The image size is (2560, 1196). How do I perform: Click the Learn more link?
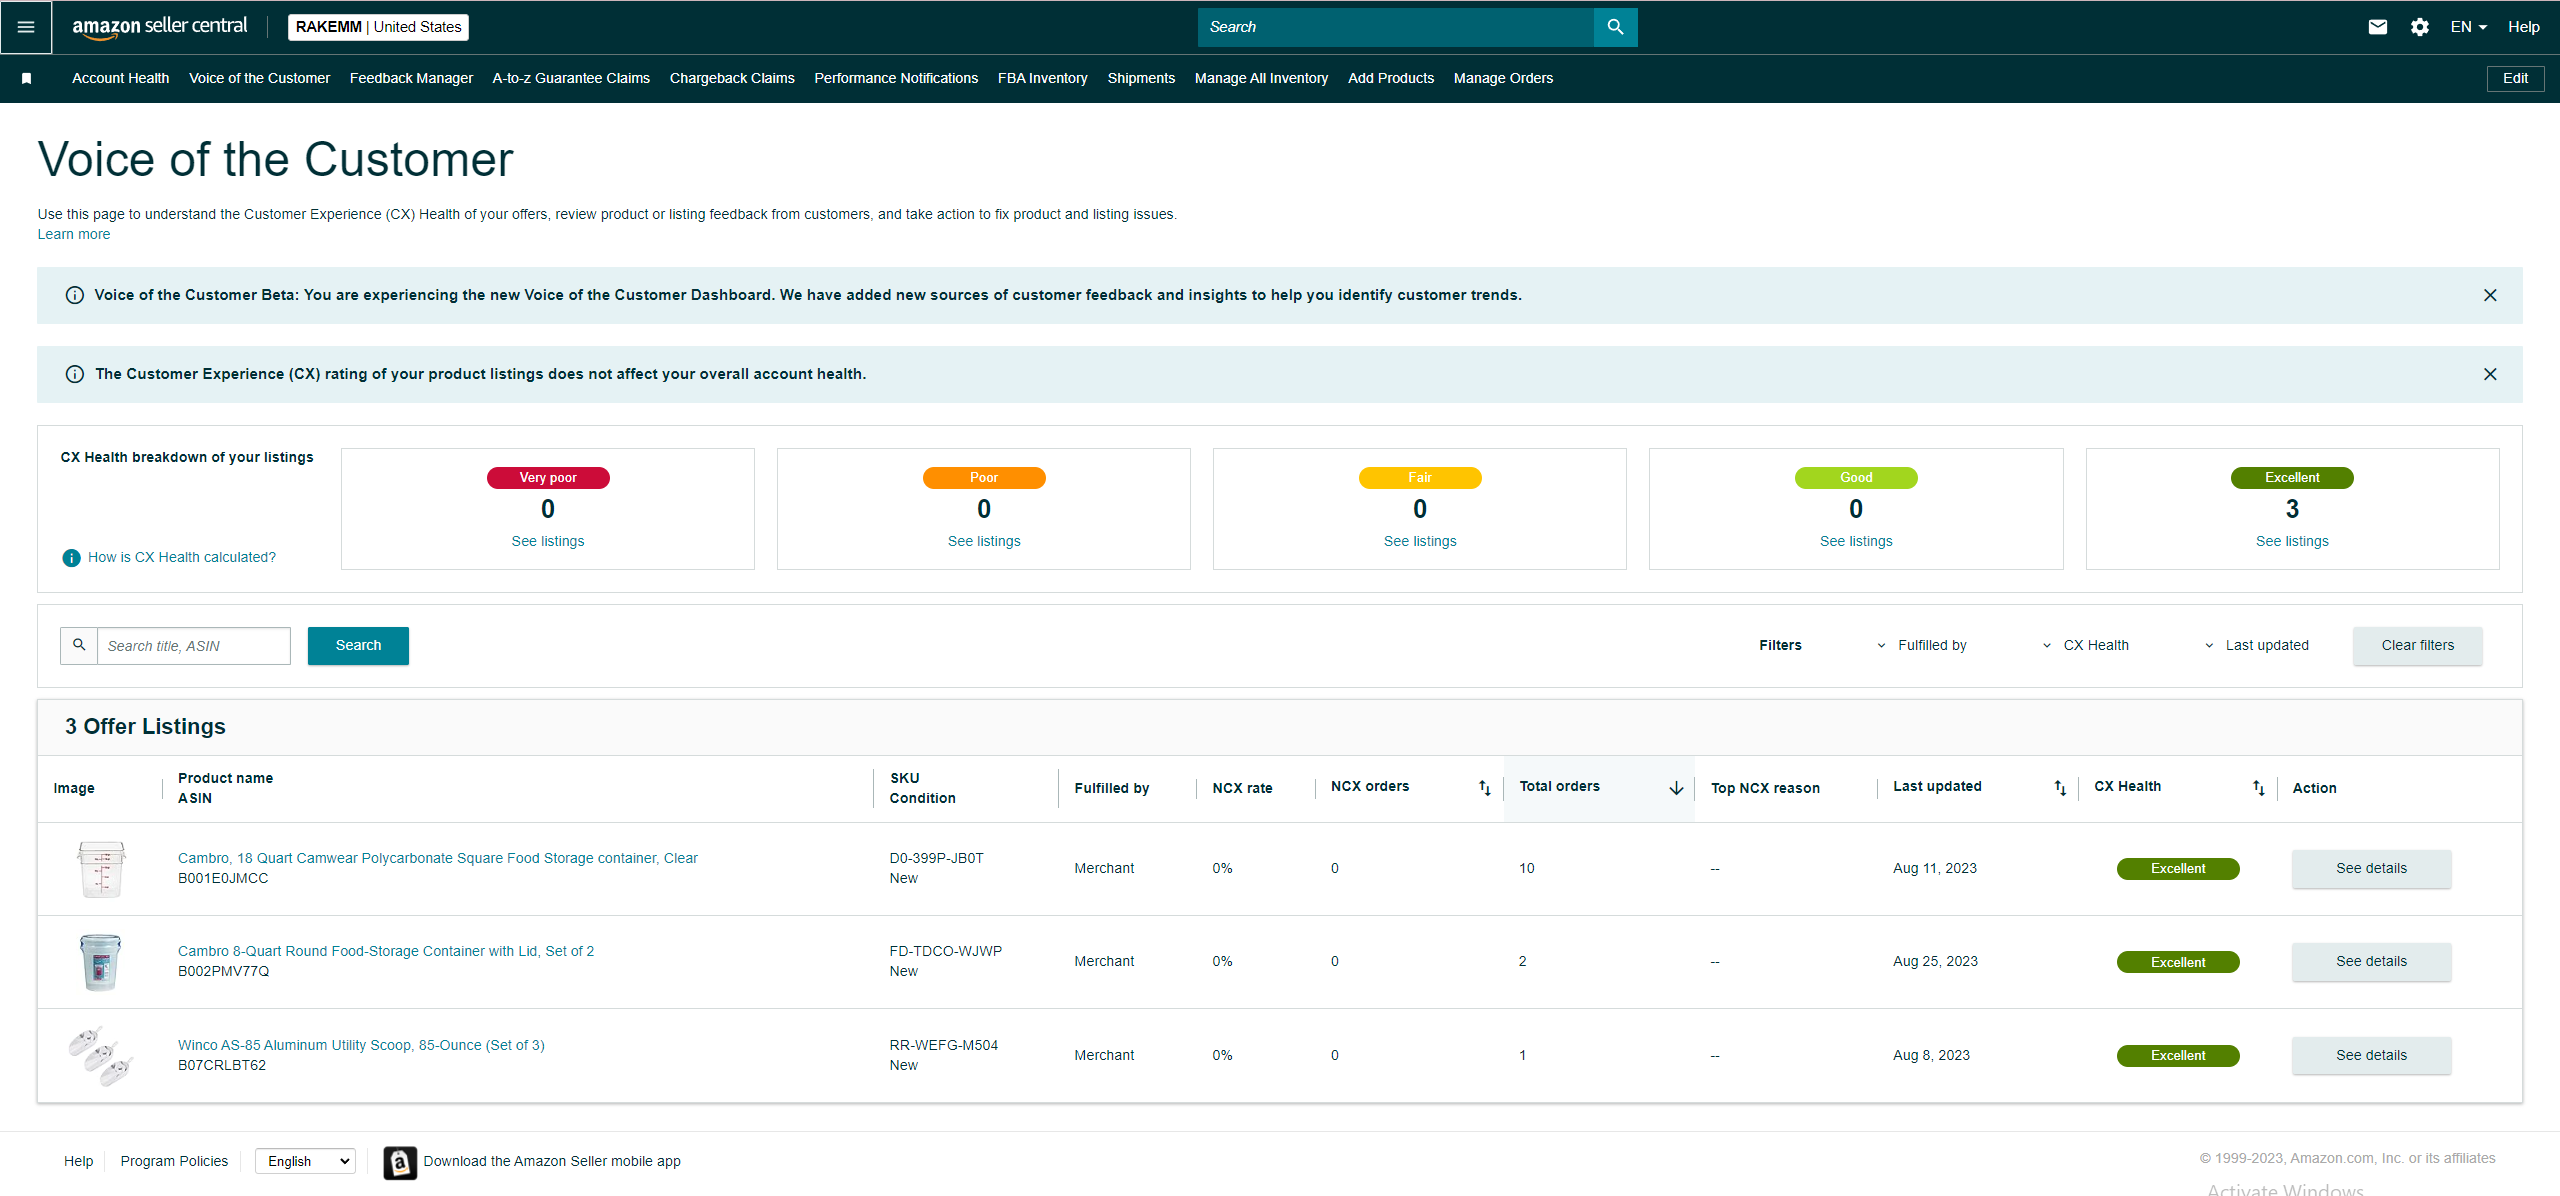click(74, 235)
